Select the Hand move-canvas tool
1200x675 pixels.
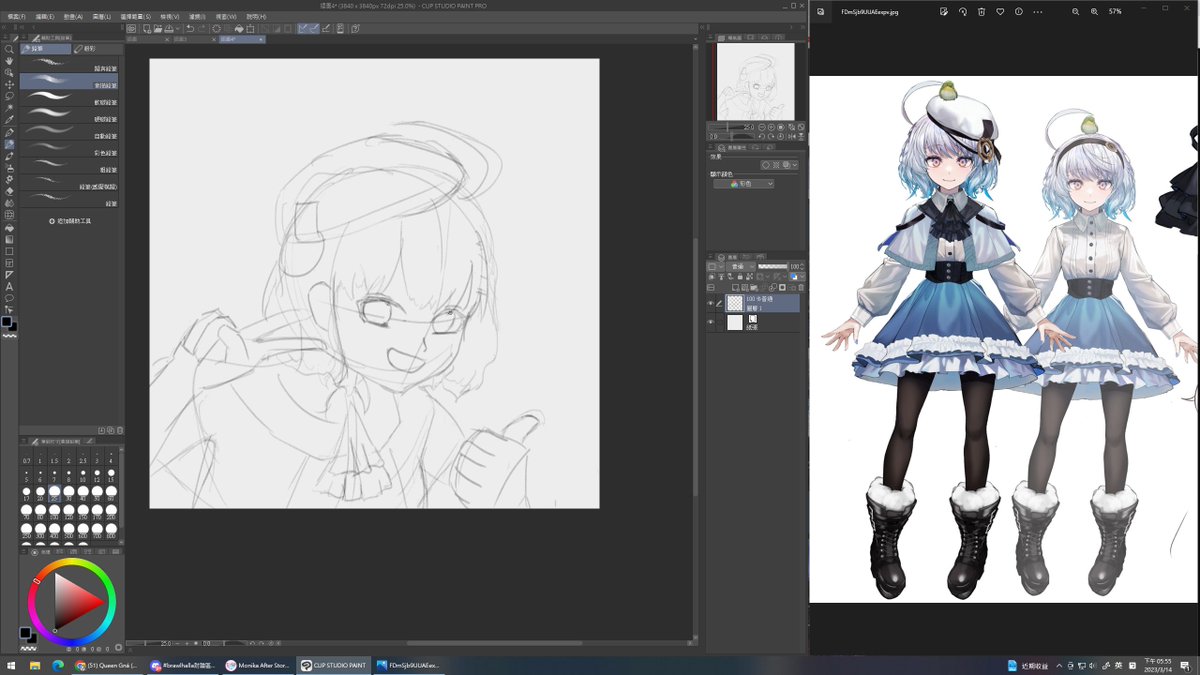tap(9, 61)
